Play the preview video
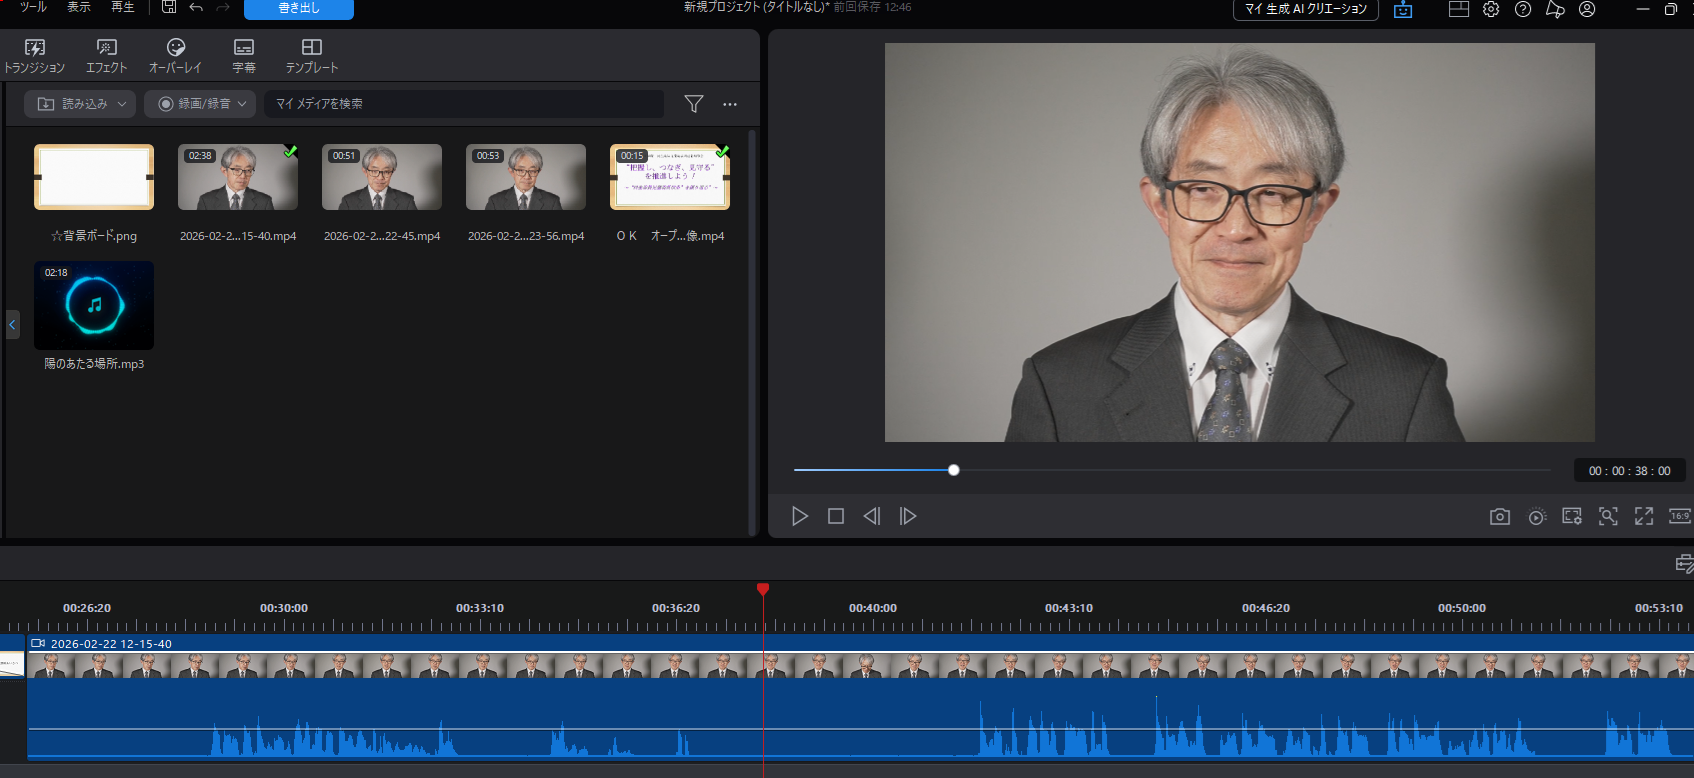 point(799,516)
